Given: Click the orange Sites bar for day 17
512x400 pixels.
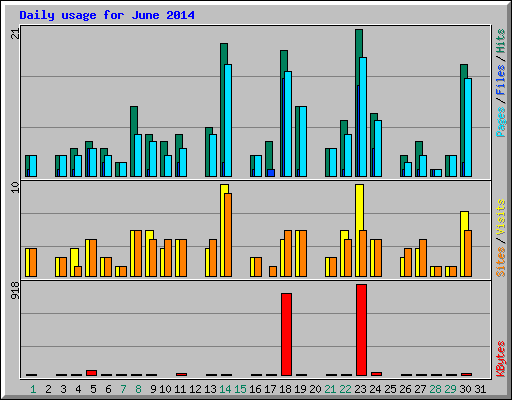Looking at the screenshot, I should tap(273, 271).
